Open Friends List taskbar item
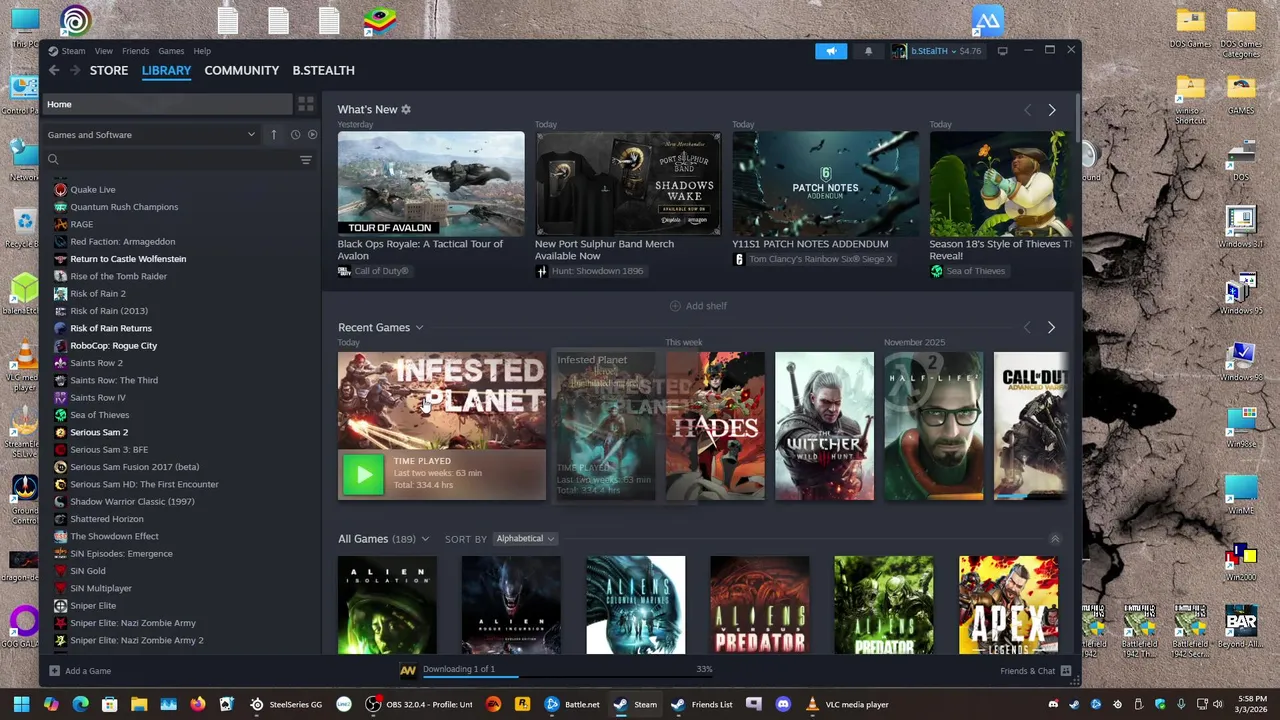This screenshot has width=1280, height=720. (x=703, y=704)
